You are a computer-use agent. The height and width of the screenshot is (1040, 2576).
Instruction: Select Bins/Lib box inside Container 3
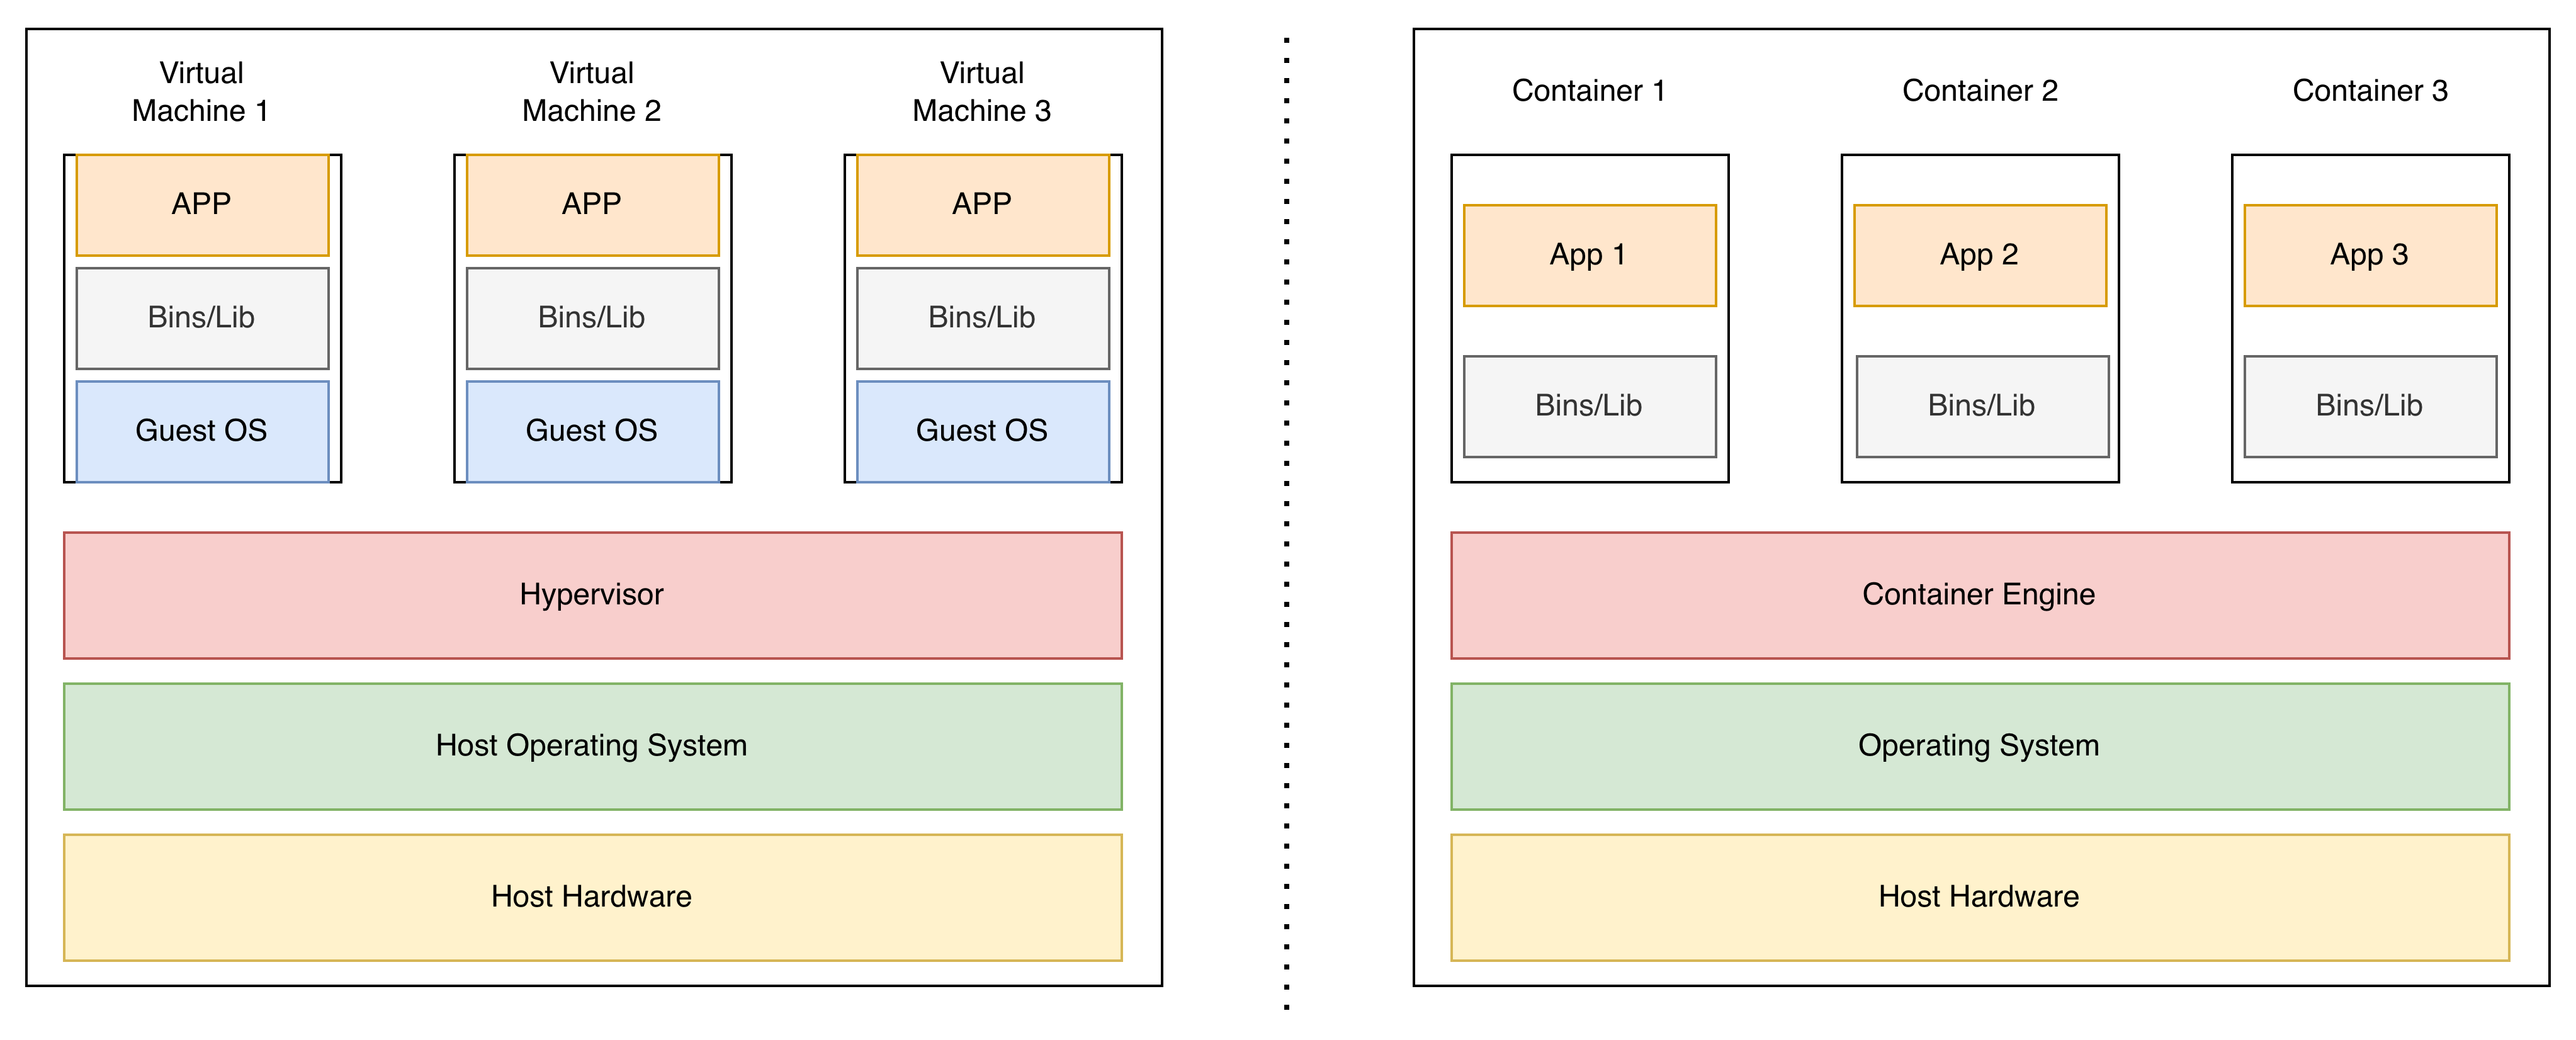point(2369,406)
